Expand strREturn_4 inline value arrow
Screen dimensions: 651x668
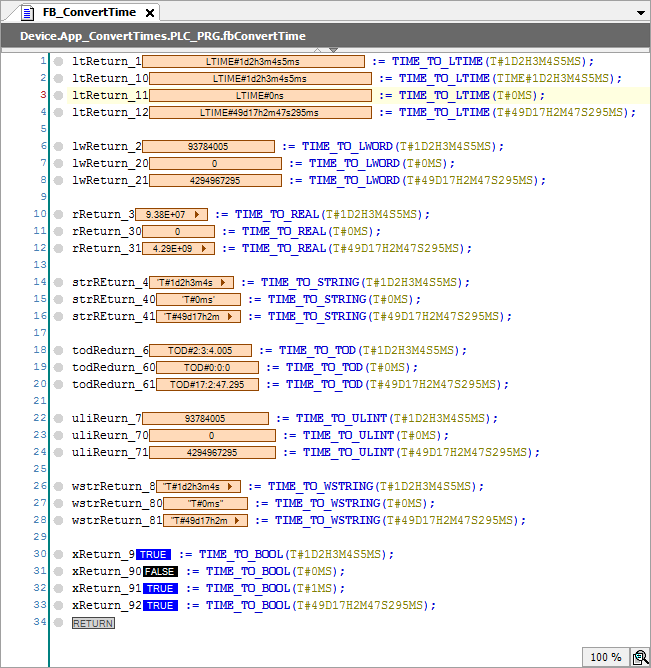click(227, 282)
